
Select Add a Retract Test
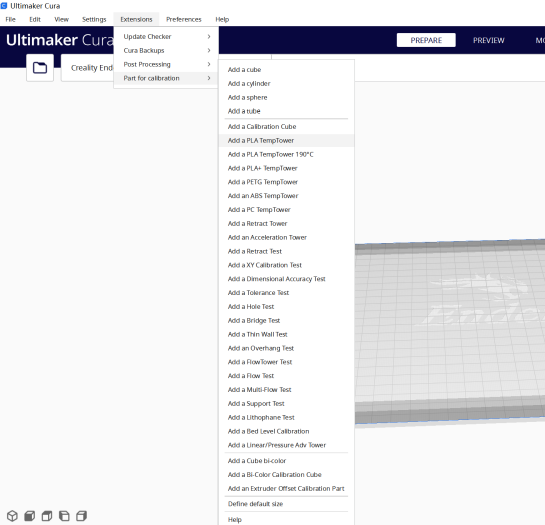click(x=286, y=251)
